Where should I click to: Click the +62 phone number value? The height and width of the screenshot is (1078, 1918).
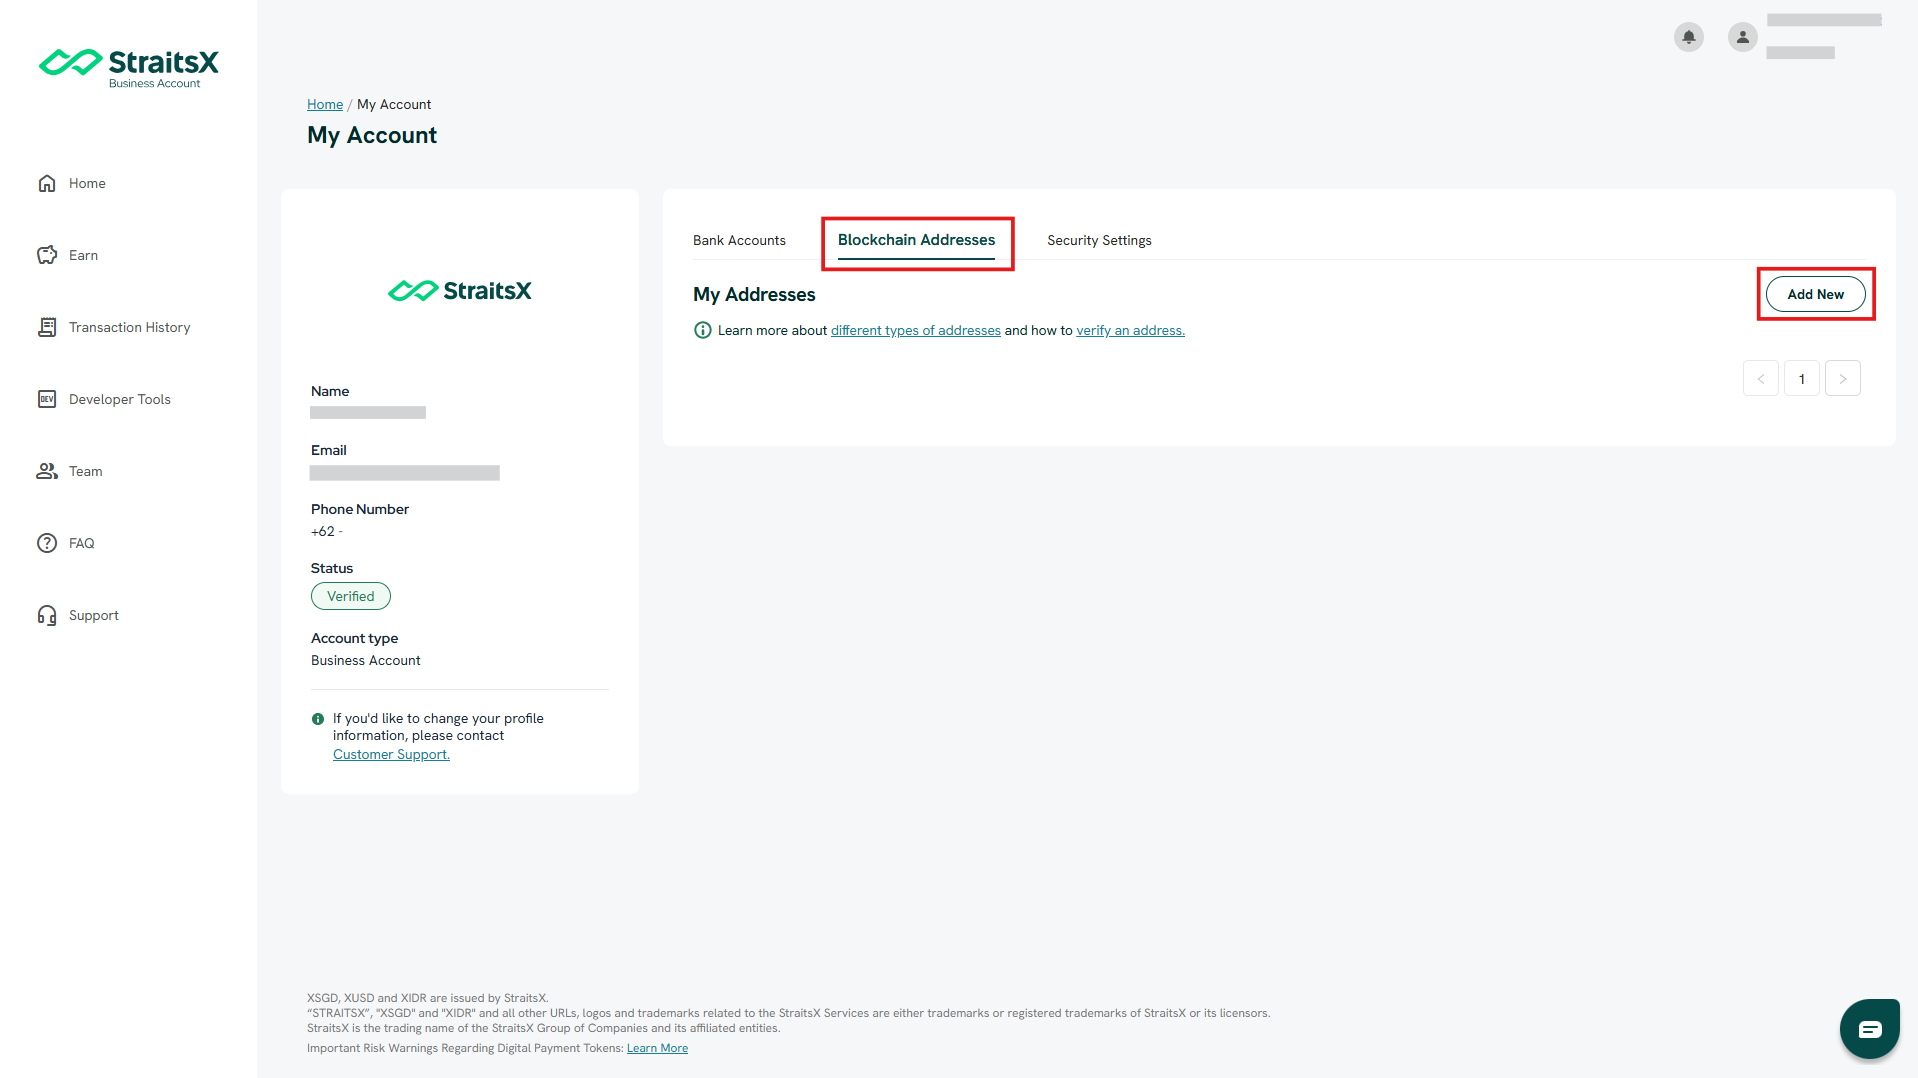tap(326, 531)
